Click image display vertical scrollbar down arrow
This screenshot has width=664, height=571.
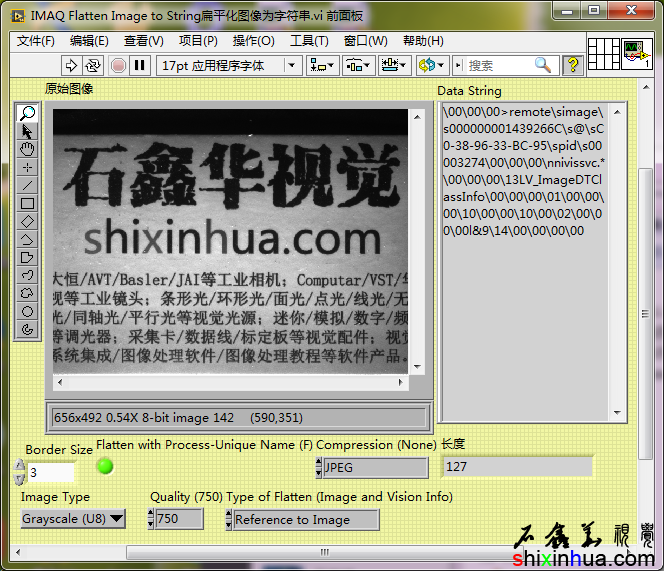pos(417,367)
